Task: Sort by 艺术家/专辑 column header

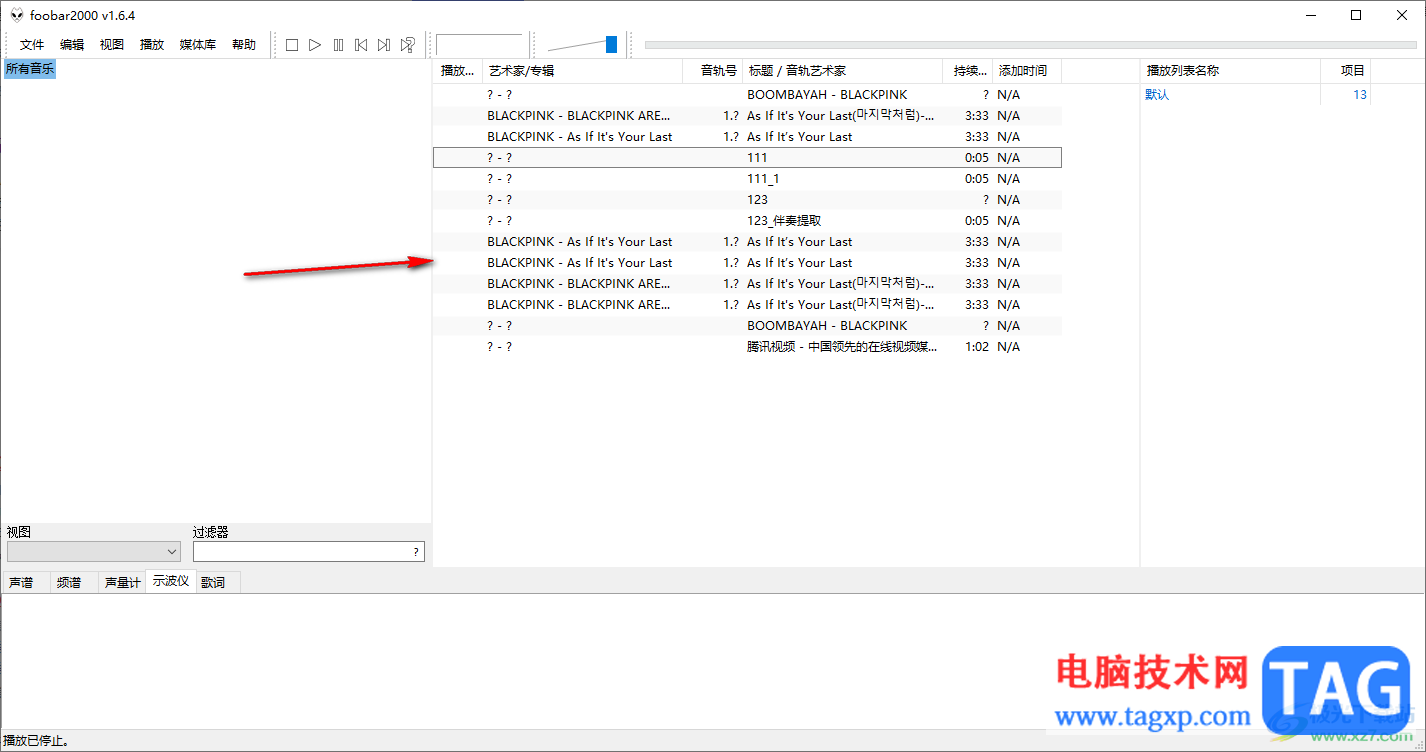Action: pyautogui.click(x=582, y=71)
